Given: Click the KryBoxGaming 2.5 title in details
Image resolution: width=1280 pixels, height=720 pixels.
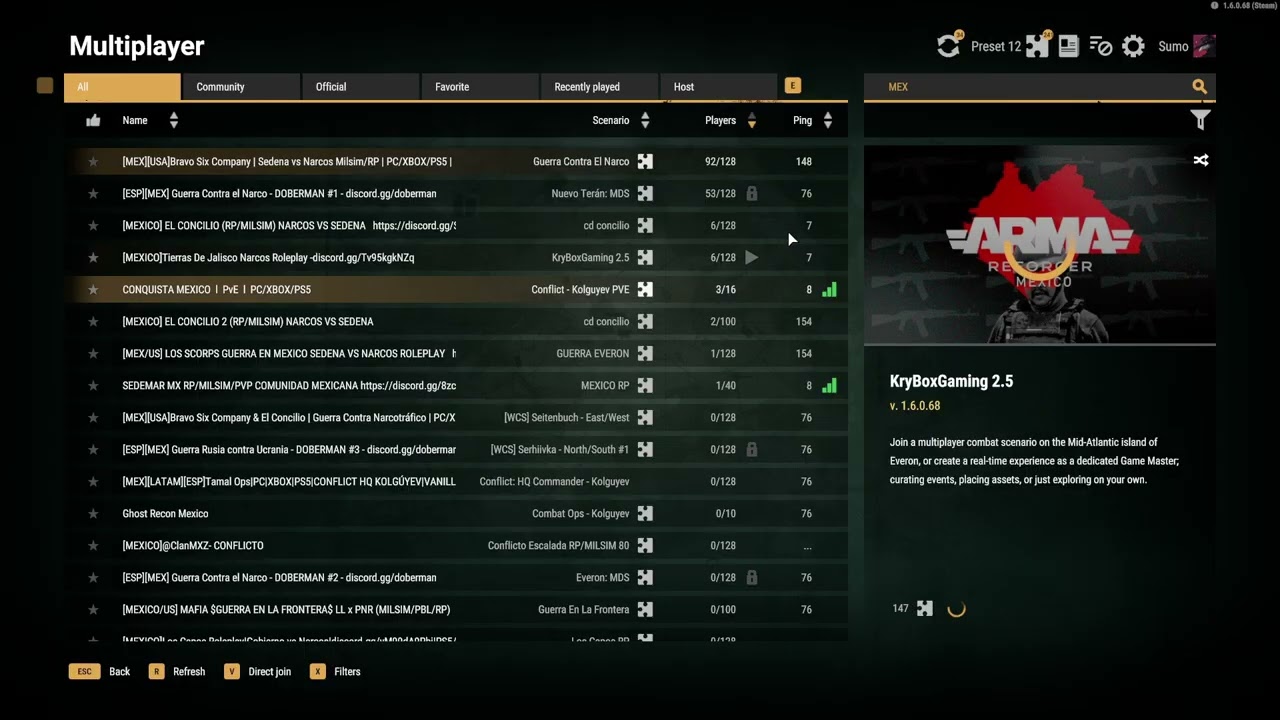Looking at the screenshot, I should 951,381.
